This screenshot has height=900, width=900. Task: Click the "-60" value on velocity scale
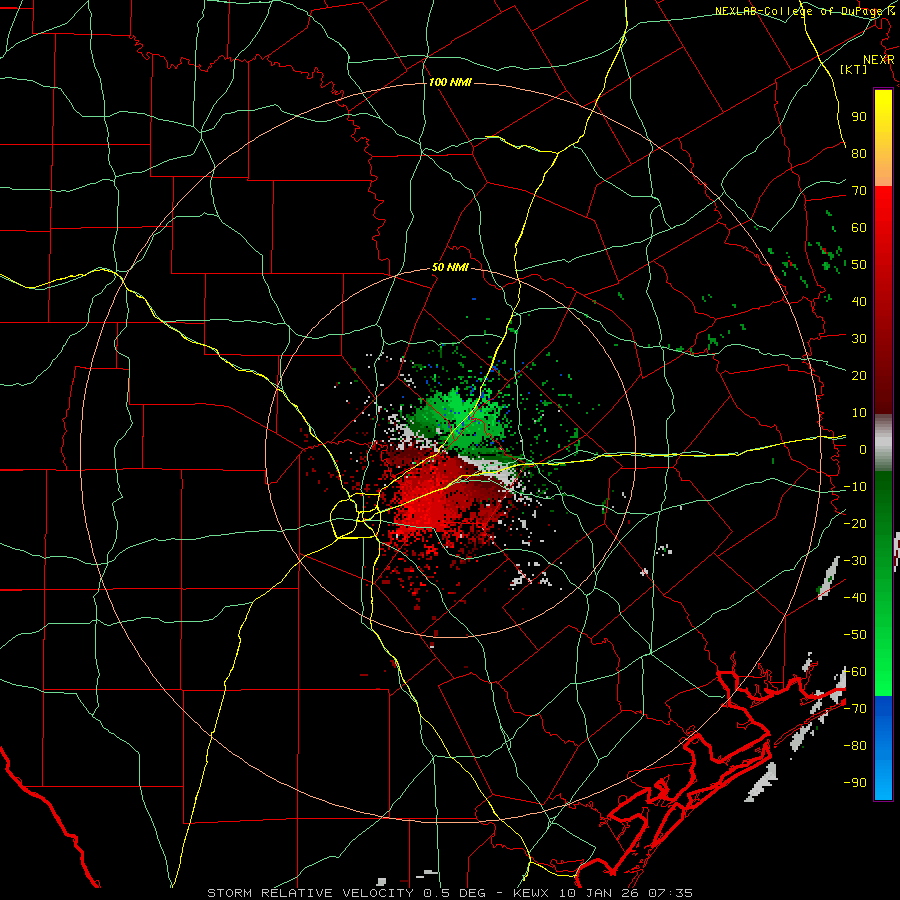[855, 672]
